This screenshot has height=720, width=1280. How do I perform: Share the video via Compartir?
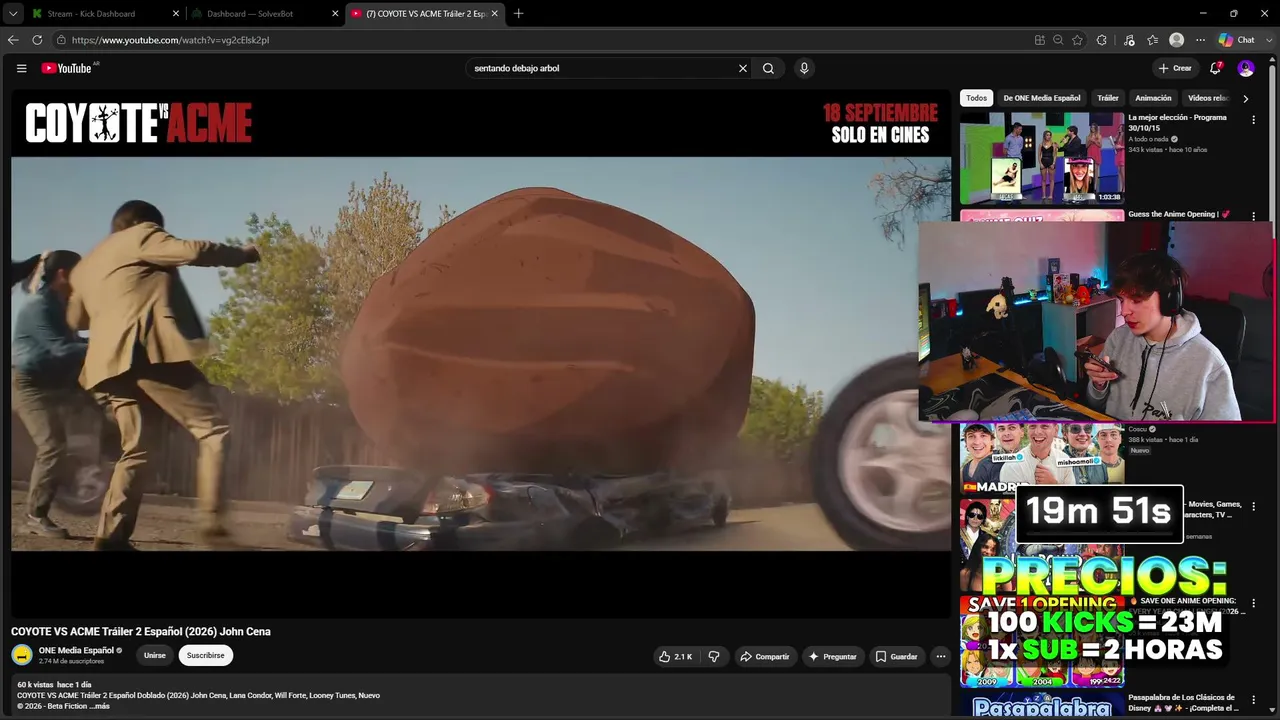pos(765,656)
